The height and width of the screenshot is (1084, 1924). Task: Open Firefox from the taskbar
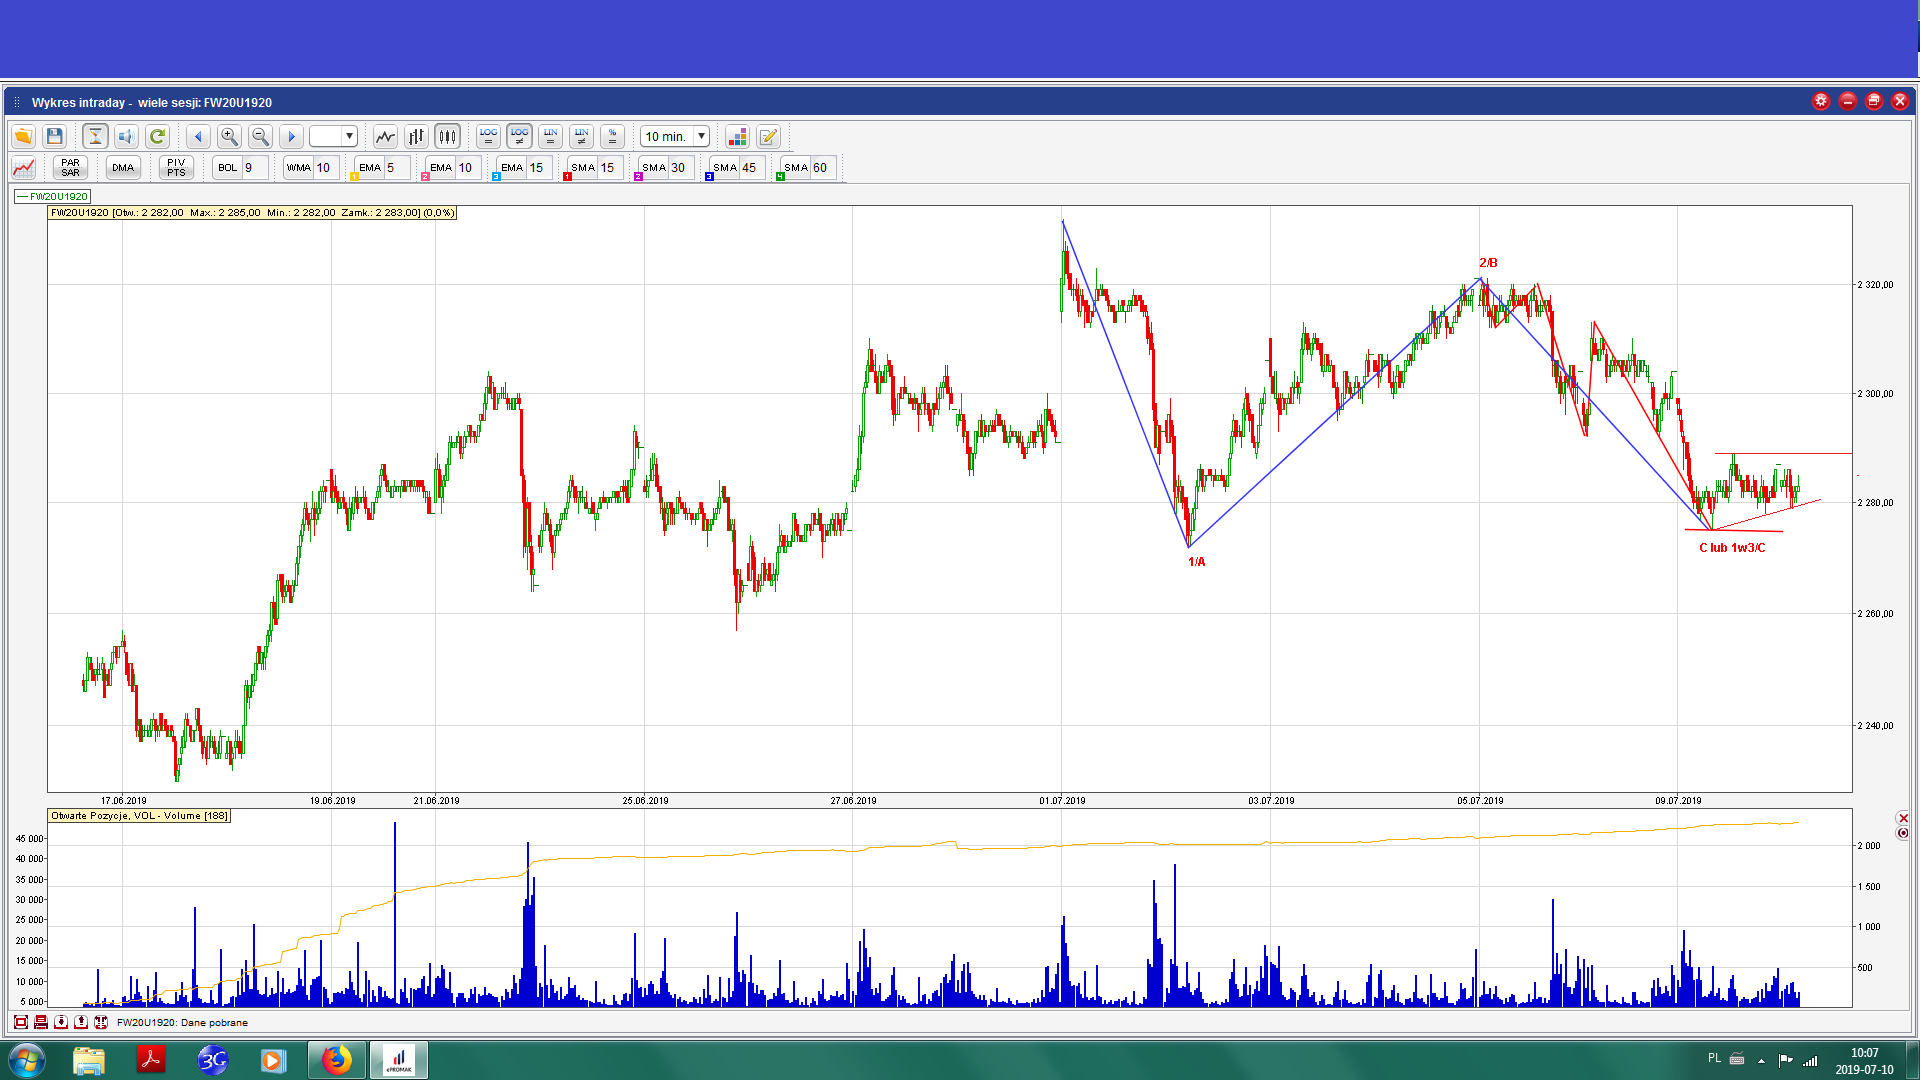[x=337, y=1061]
